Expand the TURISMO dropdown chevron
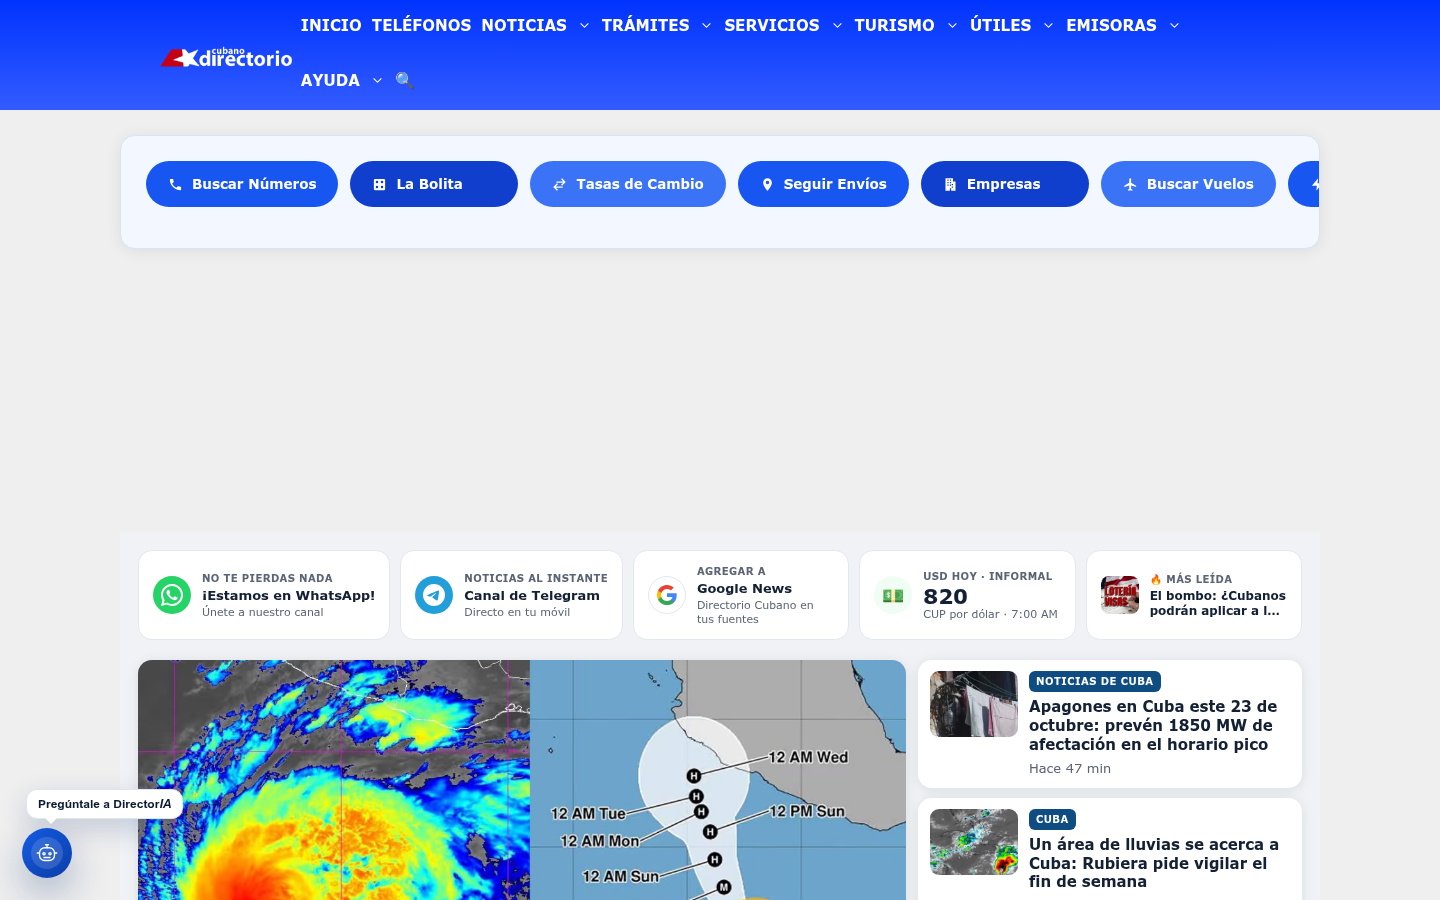This screenshot has height=900, width=1440. point(952,25)
